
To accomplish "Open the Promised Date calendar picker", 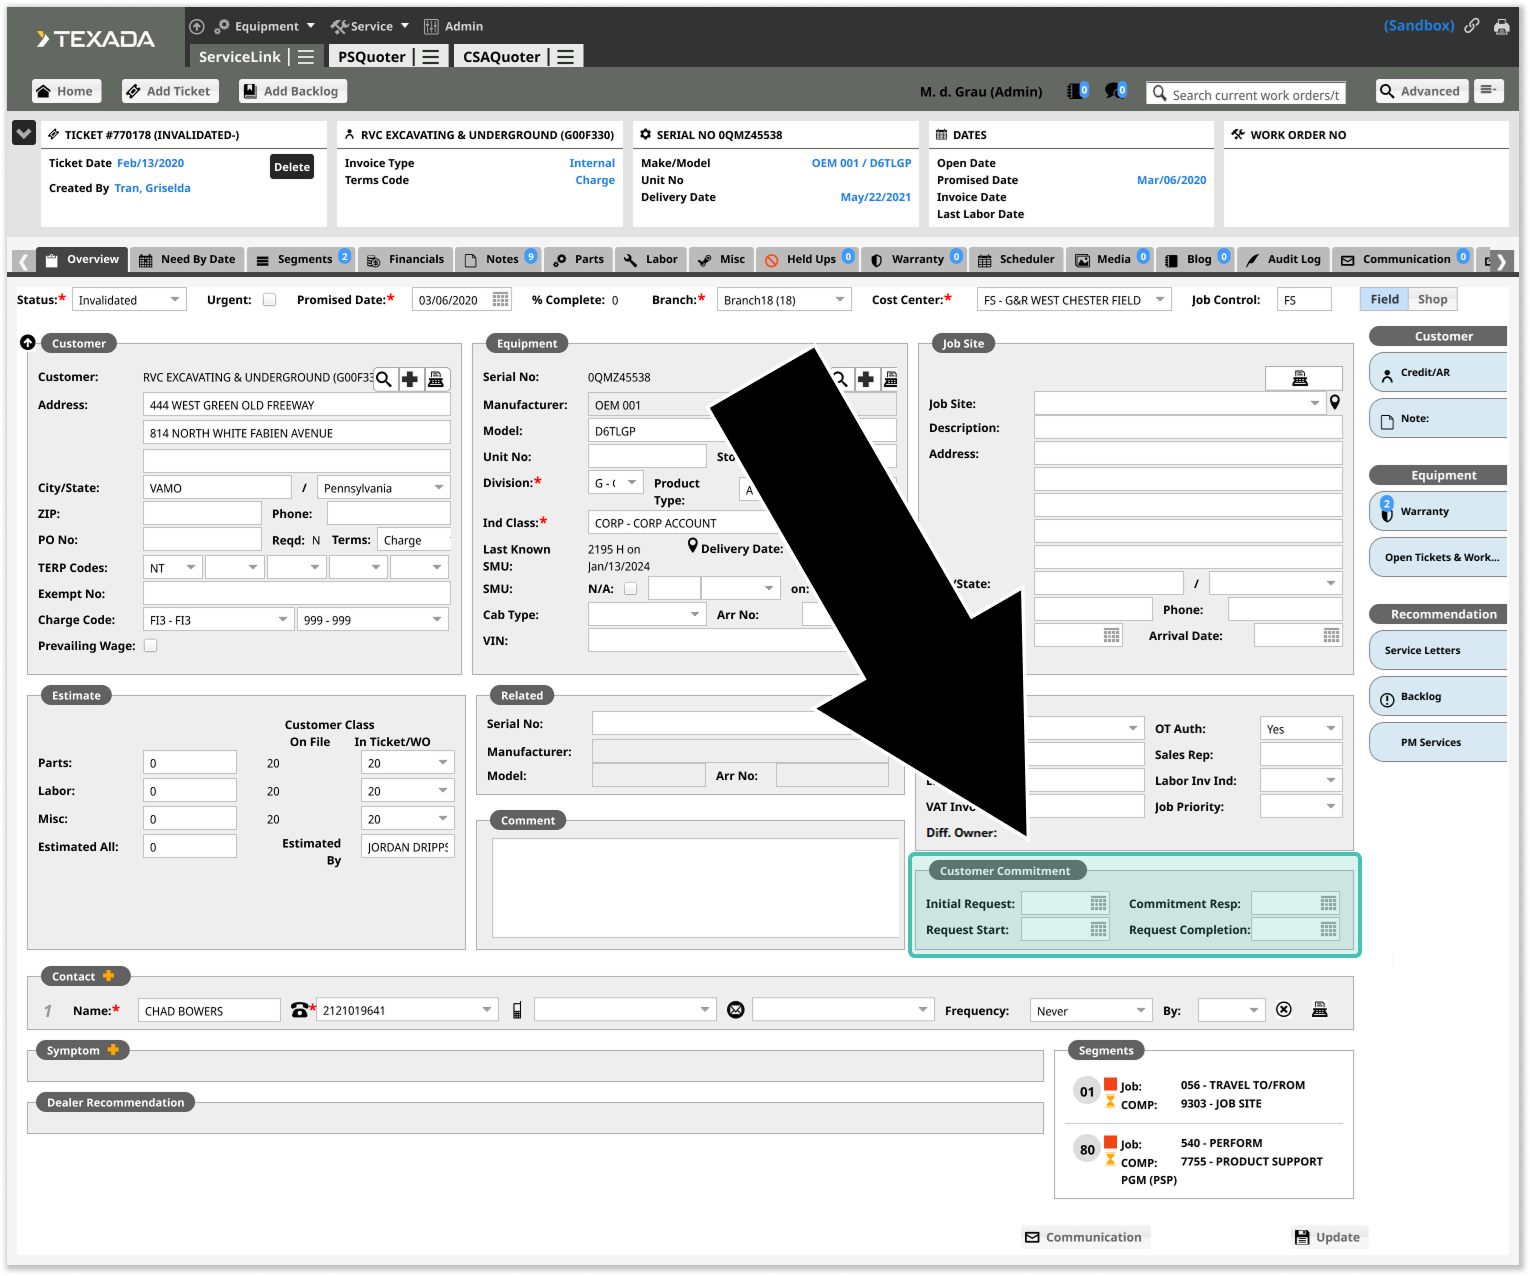I will pyautogui.click(x=500, y=299).
